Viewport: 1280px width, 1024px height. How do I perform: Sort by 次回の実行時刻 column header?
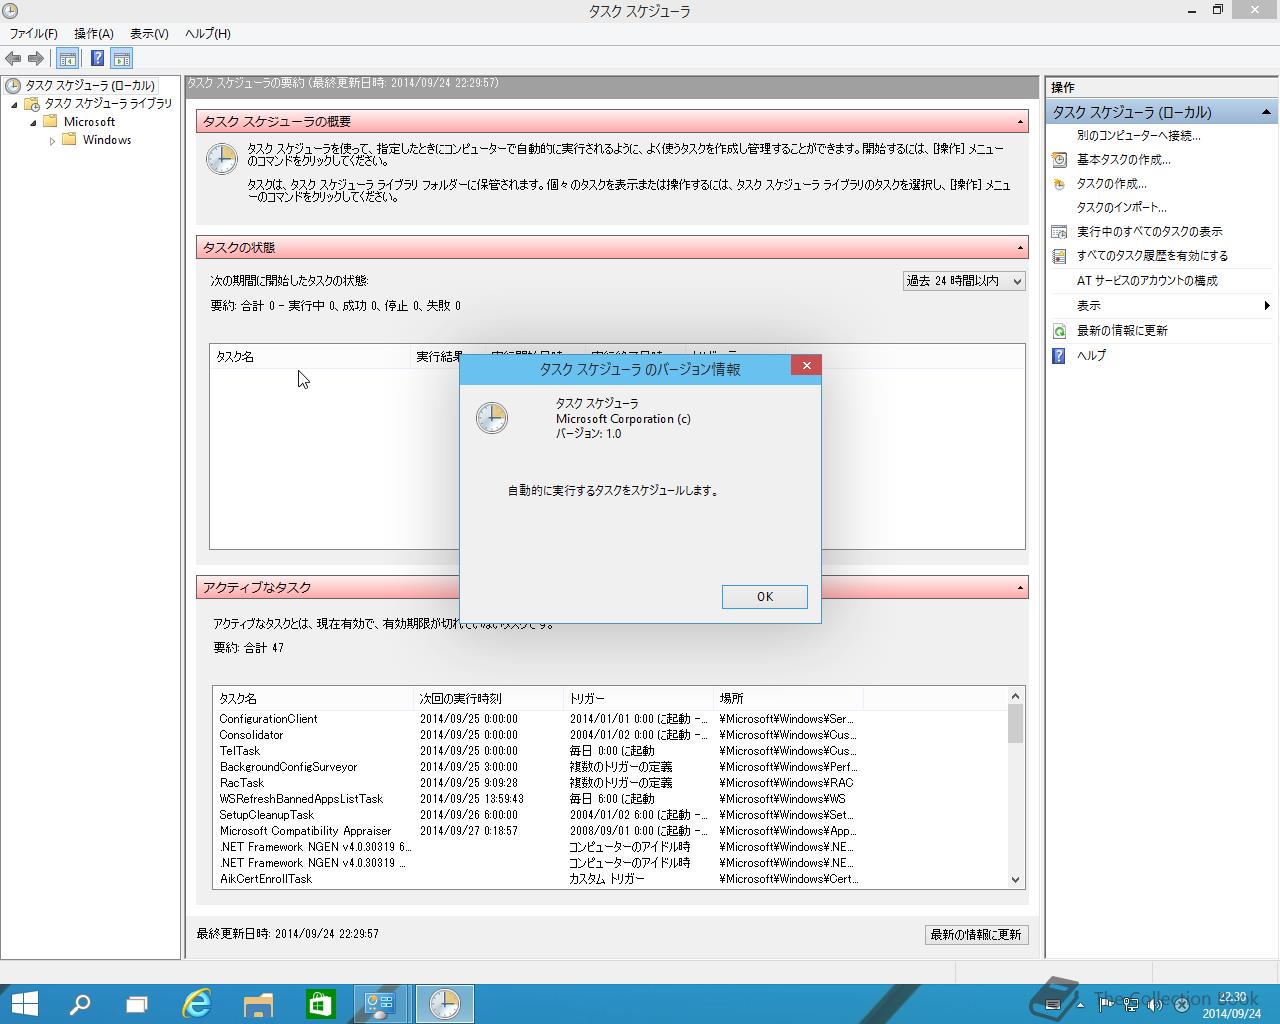[488, 699]
